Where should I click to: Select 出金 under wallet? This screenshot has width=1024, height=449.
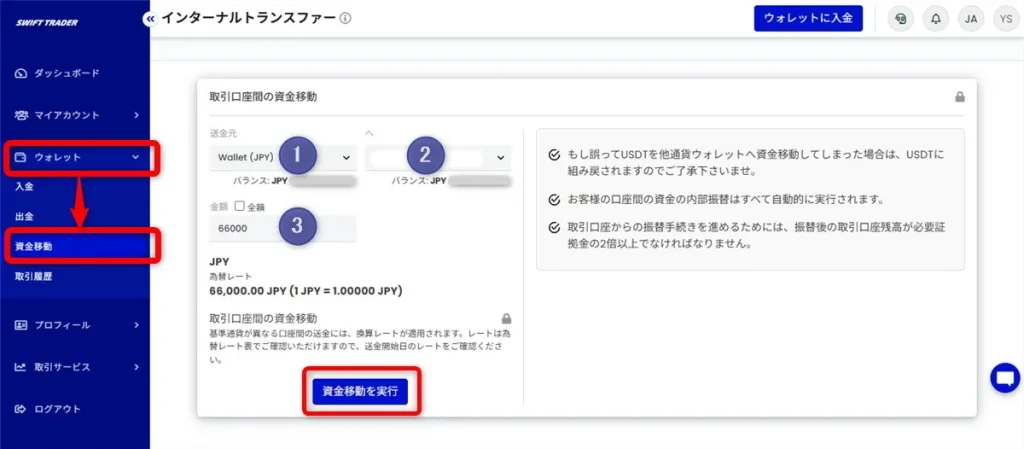pos(24,217)
